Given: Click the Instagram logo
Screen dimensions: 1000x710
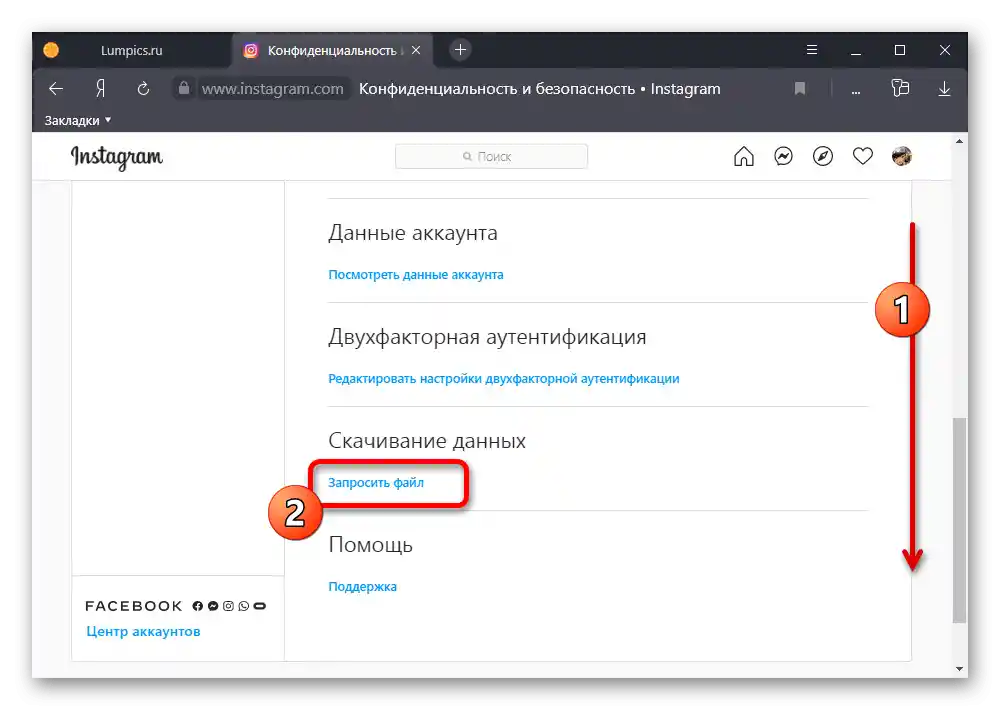Looking at the screenshot, I should [x=117, y=157].
